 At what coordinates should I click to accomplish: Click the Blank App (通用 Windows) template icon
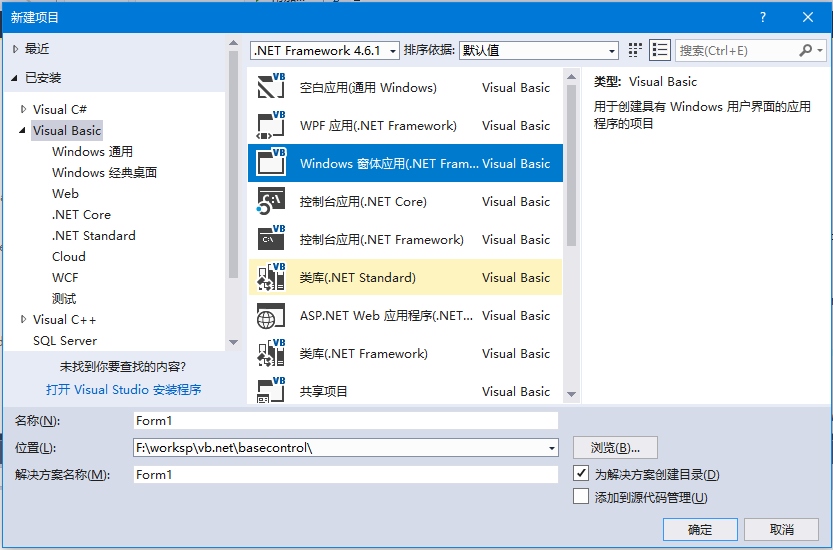coord(271,87)
